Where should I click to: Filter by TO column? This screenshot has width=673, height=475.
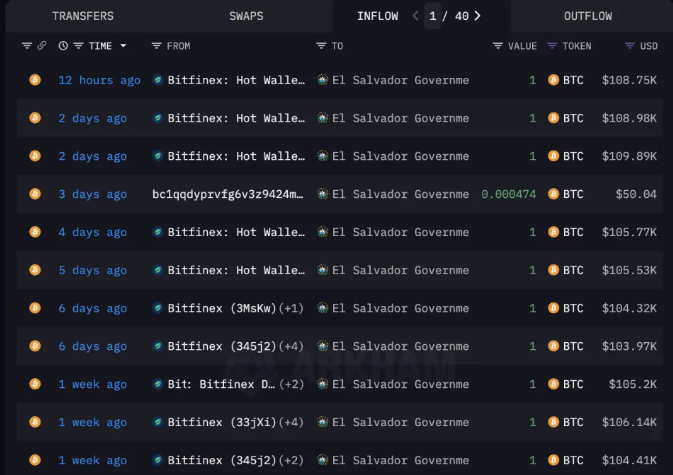[x=321, y=45]
